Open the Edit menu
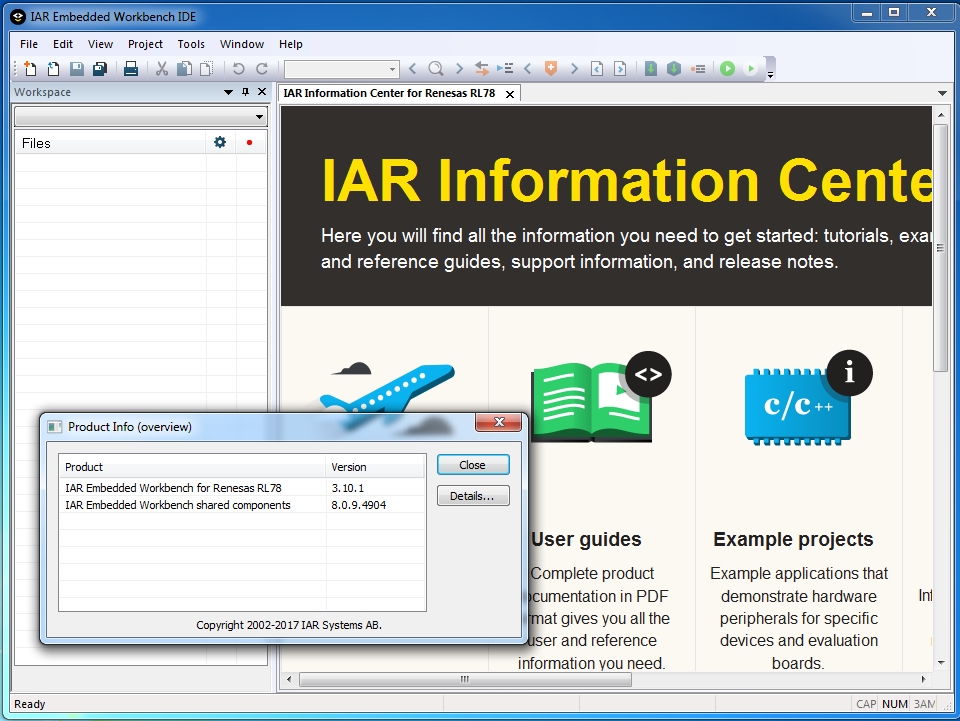 click(62, 44)
